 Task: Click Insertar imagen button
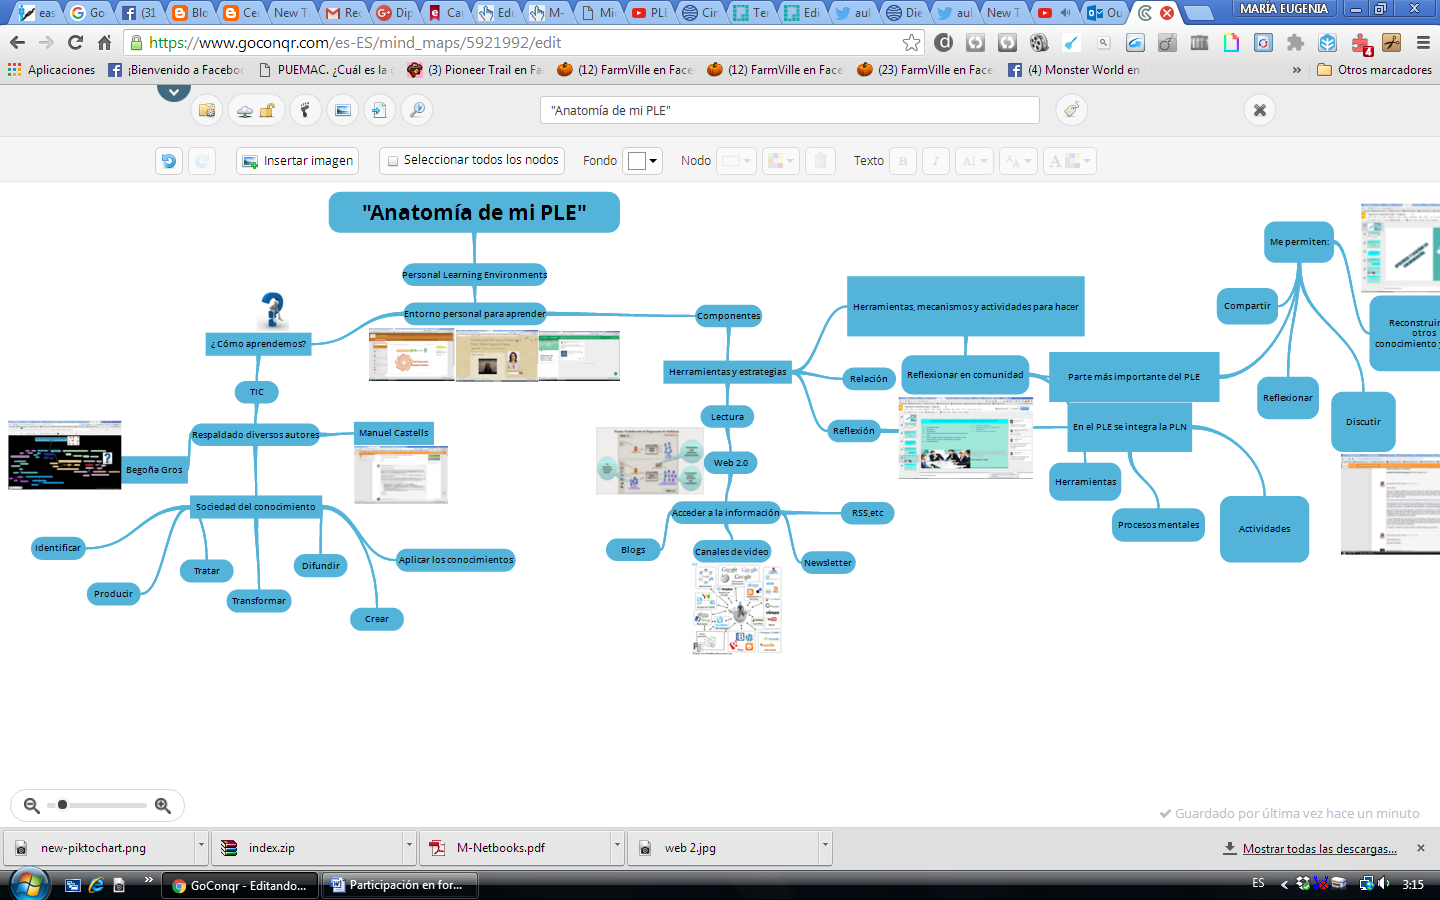(x=297, y=160)
